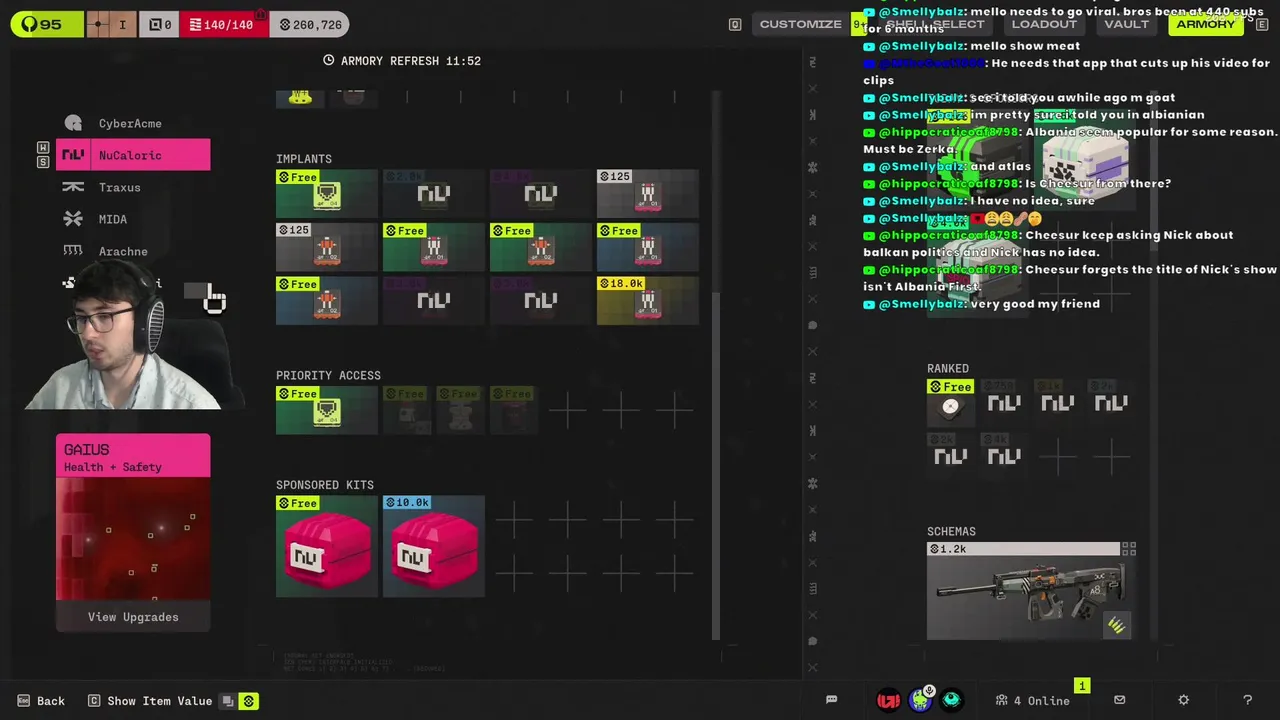Screen dimensions: 1280x720
Task: Click the 260,726 credits balance
Action: coord(311,24)
